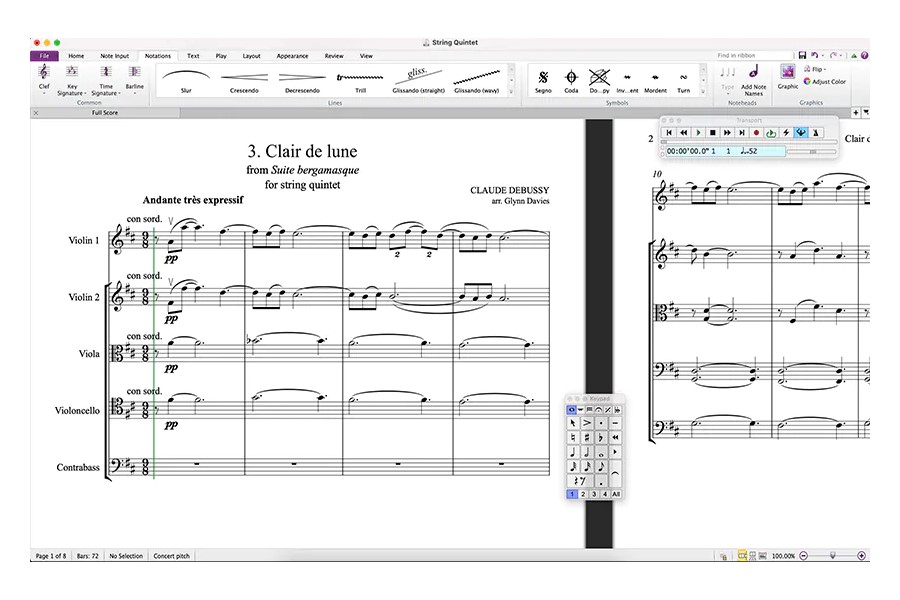
Task: Toggle Live Tempo lightning button in Transport
Action: (x=786, y=133)
